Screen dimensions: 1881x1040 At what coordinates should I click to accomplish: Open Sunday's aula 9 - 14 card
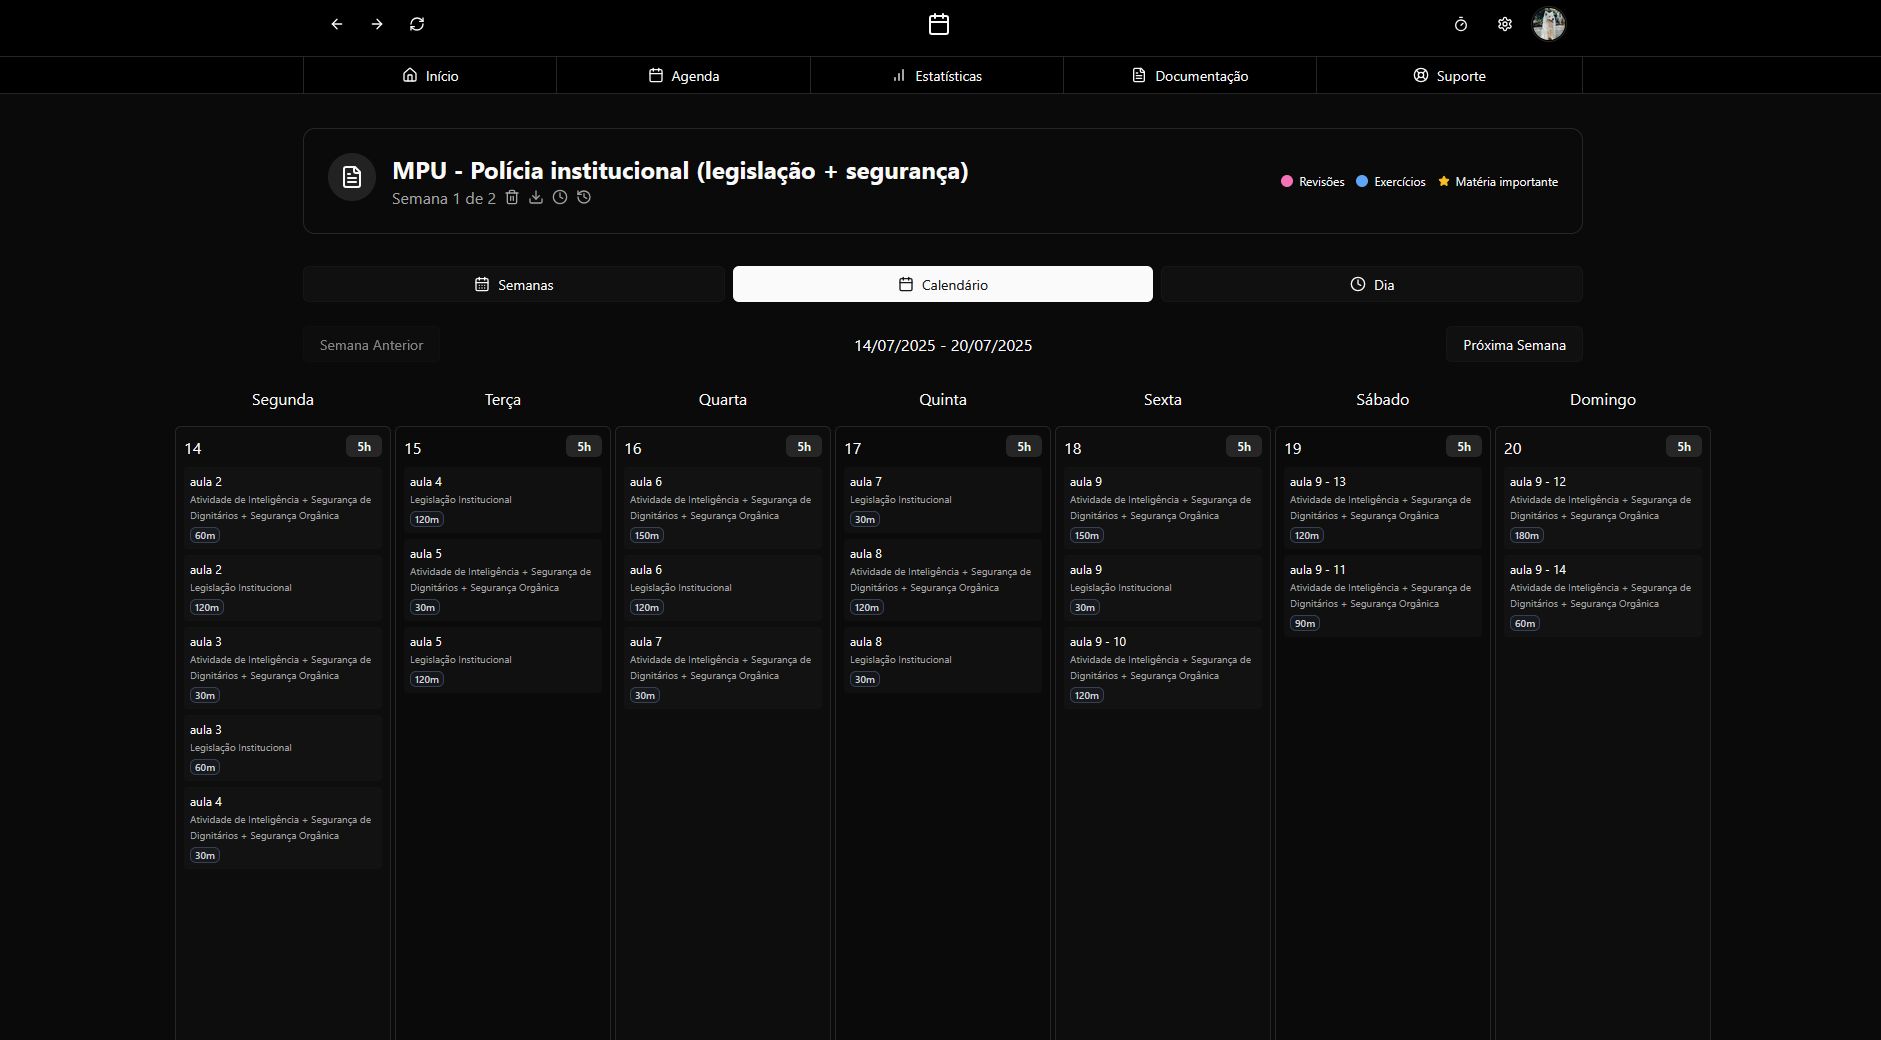coord(1603,596)
